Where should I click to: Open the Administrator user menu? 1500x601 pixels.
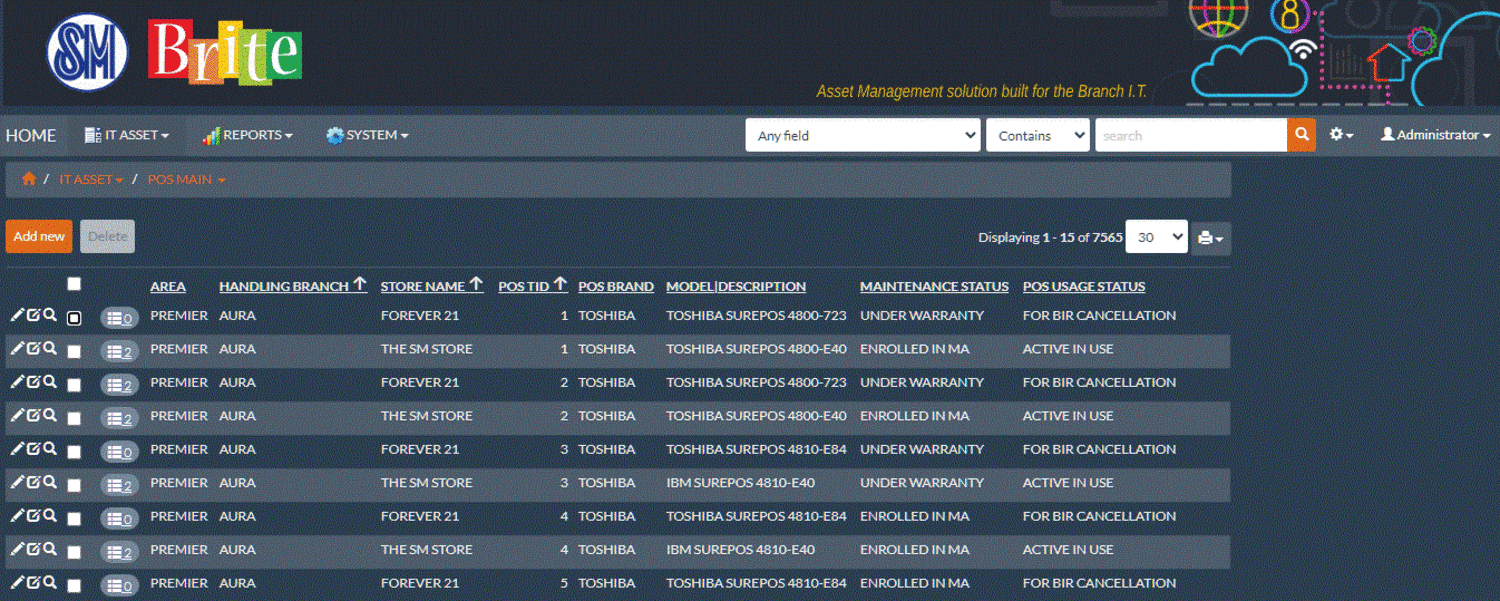coord(1435,135)
